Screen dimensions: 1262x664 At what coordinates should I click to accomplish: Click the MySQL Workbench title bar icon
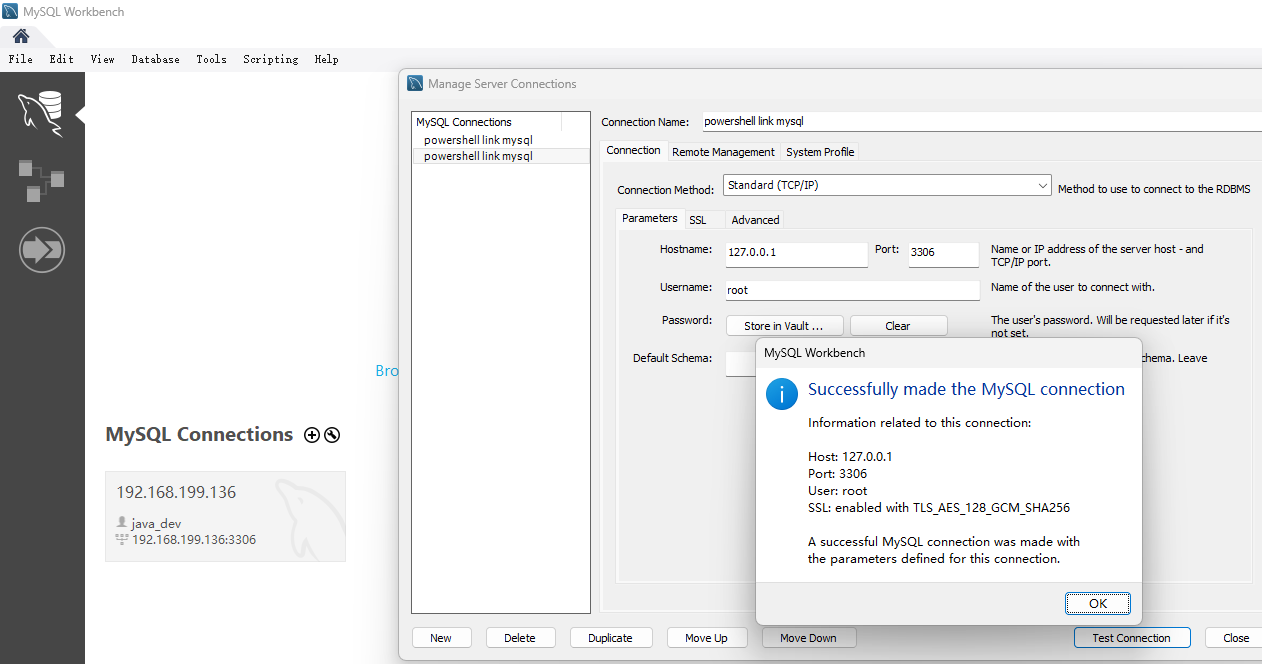(x=10, y=12)
